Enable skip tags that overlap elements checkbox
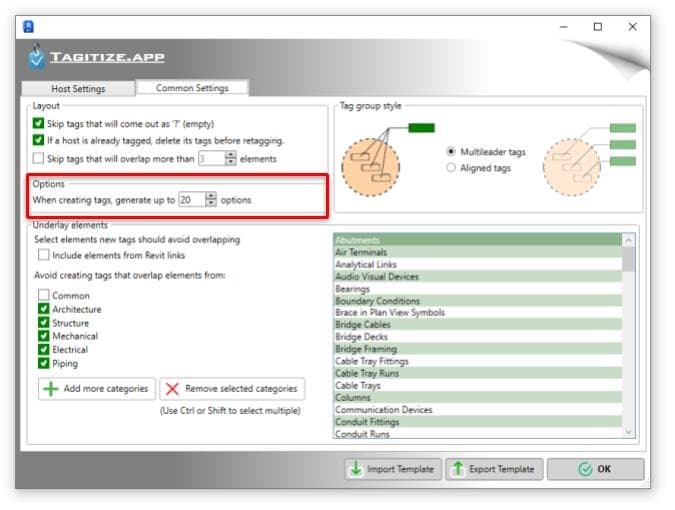 pos(38,158)
